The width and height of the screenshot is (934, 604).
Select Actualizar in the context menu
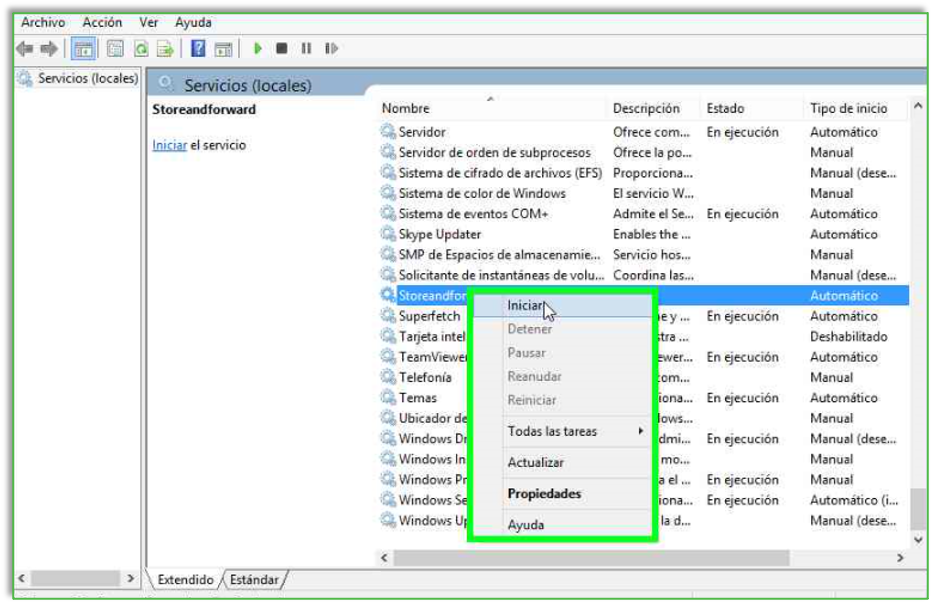point(535,462)
